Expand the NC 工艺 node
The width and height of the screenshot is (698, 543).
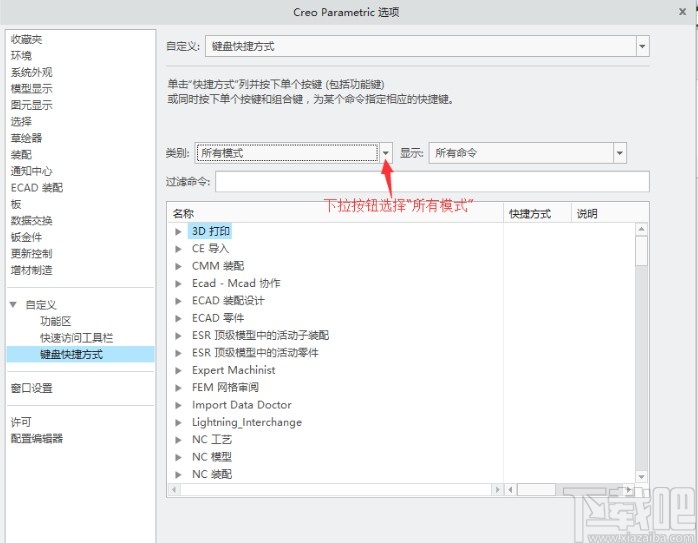pyautogui.click(x=179, y=440)
